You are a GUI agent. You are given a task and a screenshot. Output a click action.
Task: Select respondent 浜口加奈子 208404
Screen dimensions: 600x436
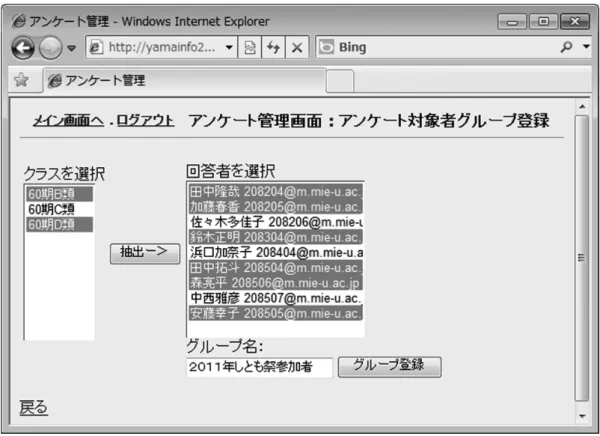275,253
